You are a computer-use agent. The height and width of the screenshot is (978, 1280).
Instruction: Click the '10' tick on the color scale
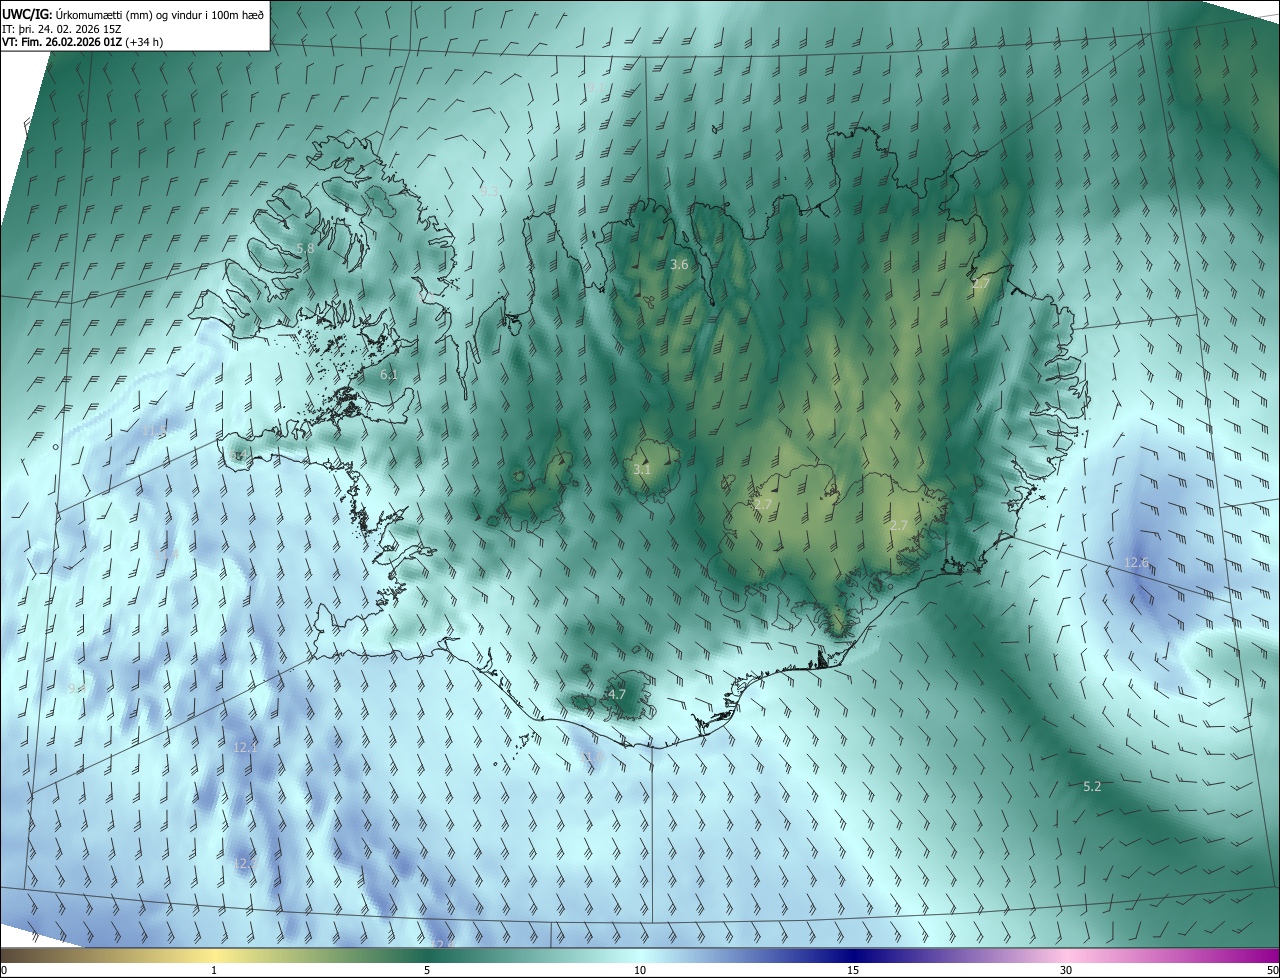pyautogui.click(x=640, y=970)
